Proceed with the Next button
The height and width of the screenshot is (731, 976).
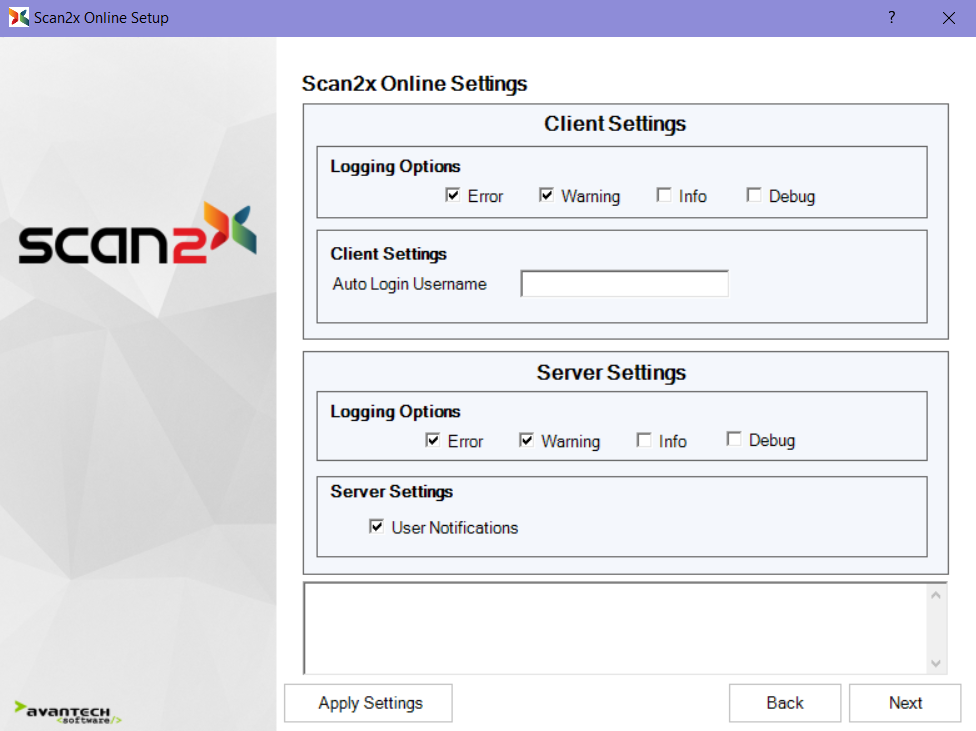[x=905, y=703]
